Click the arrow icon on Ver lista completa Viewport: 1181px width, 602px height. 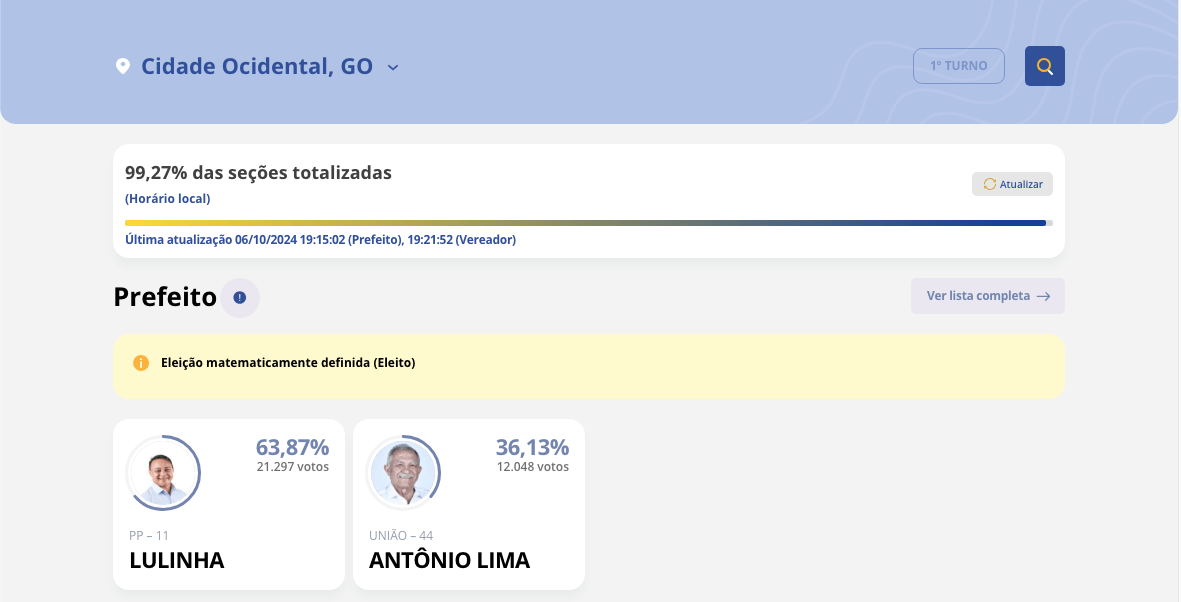1043,296
